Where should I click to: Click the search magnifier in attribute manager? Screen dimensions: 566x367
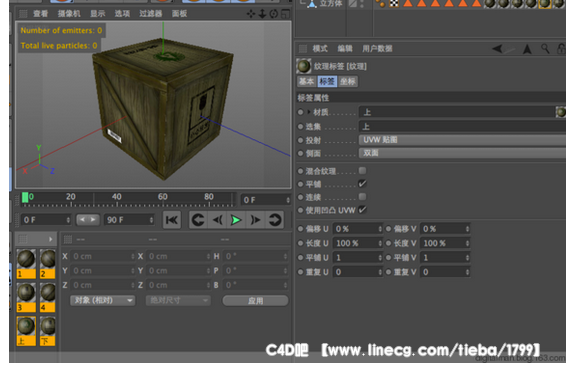(545, 48)
